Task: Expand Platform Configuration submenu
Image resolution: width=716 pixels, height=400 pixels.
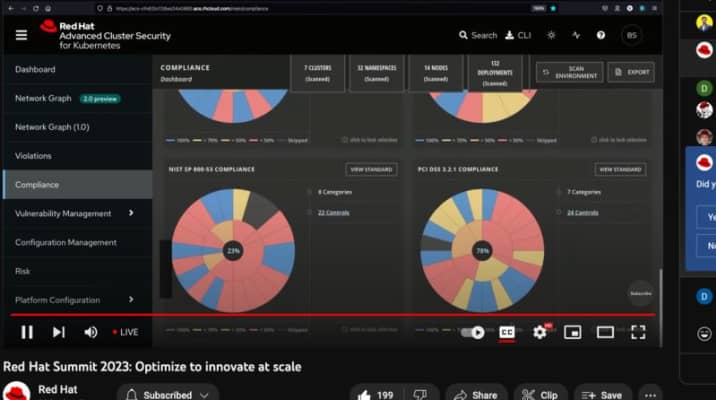Action: point(131,299)
